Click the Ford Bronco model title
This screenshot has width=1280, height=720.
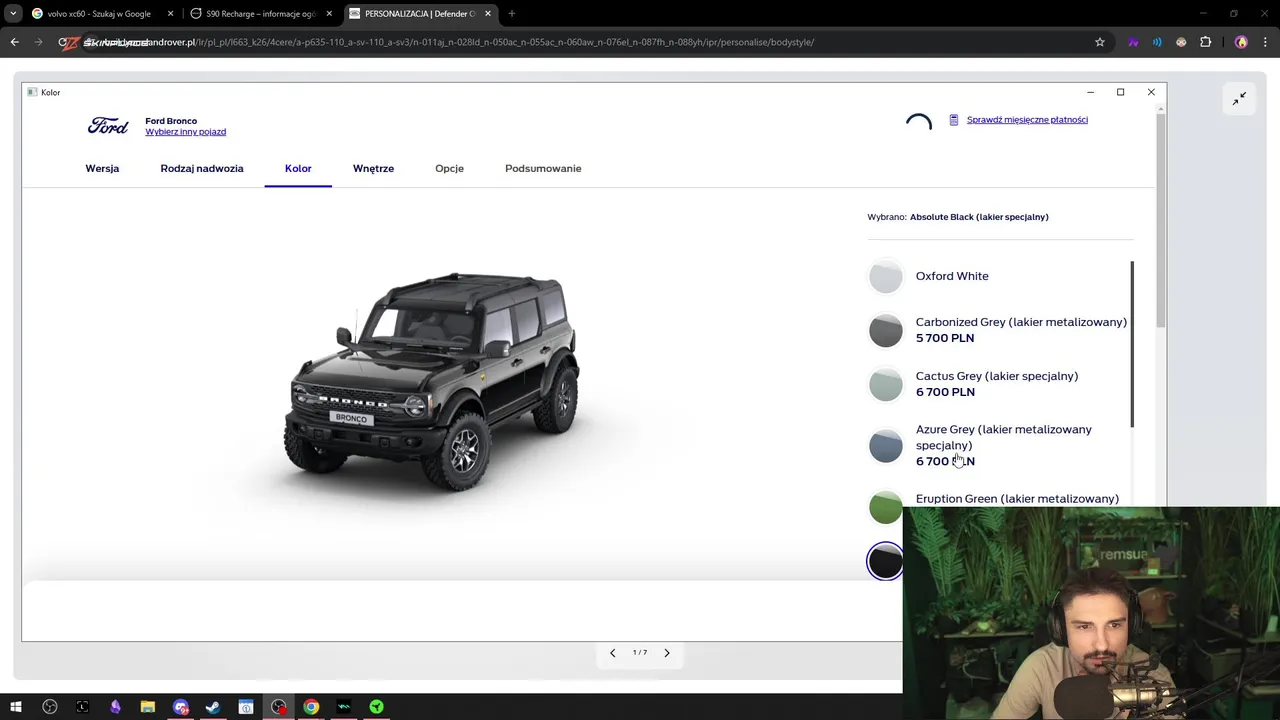(x=171, y=121)
